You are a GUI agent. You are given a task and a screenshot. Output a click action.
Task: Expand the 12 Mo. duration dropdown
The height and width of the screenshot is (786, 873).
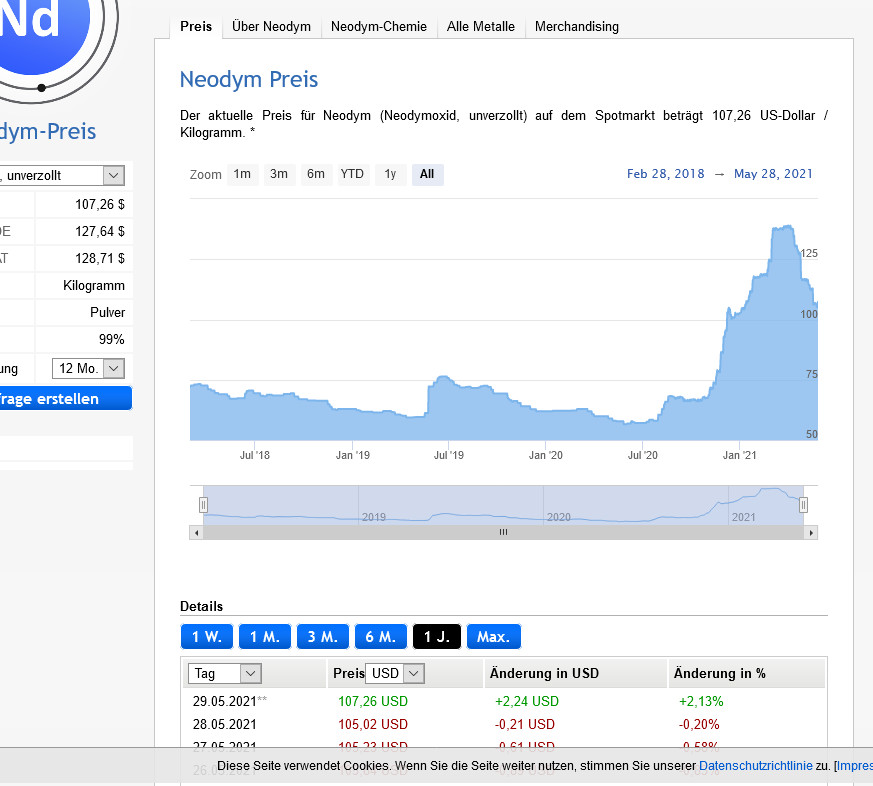[88, 368]
